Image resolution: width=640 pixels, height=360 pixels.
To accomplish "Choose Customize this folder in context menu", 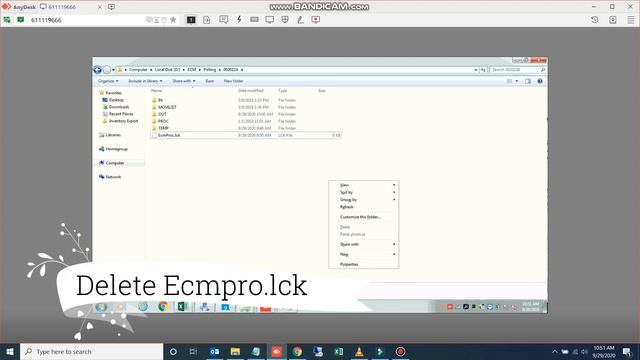I will coord(363,217).
